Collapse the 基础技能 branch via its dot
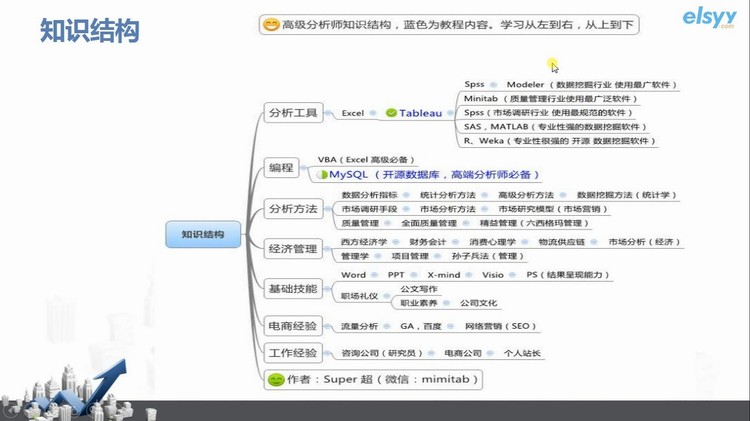Image resolution: width=750 pixels, height=421 pixels. pos(328,288)
